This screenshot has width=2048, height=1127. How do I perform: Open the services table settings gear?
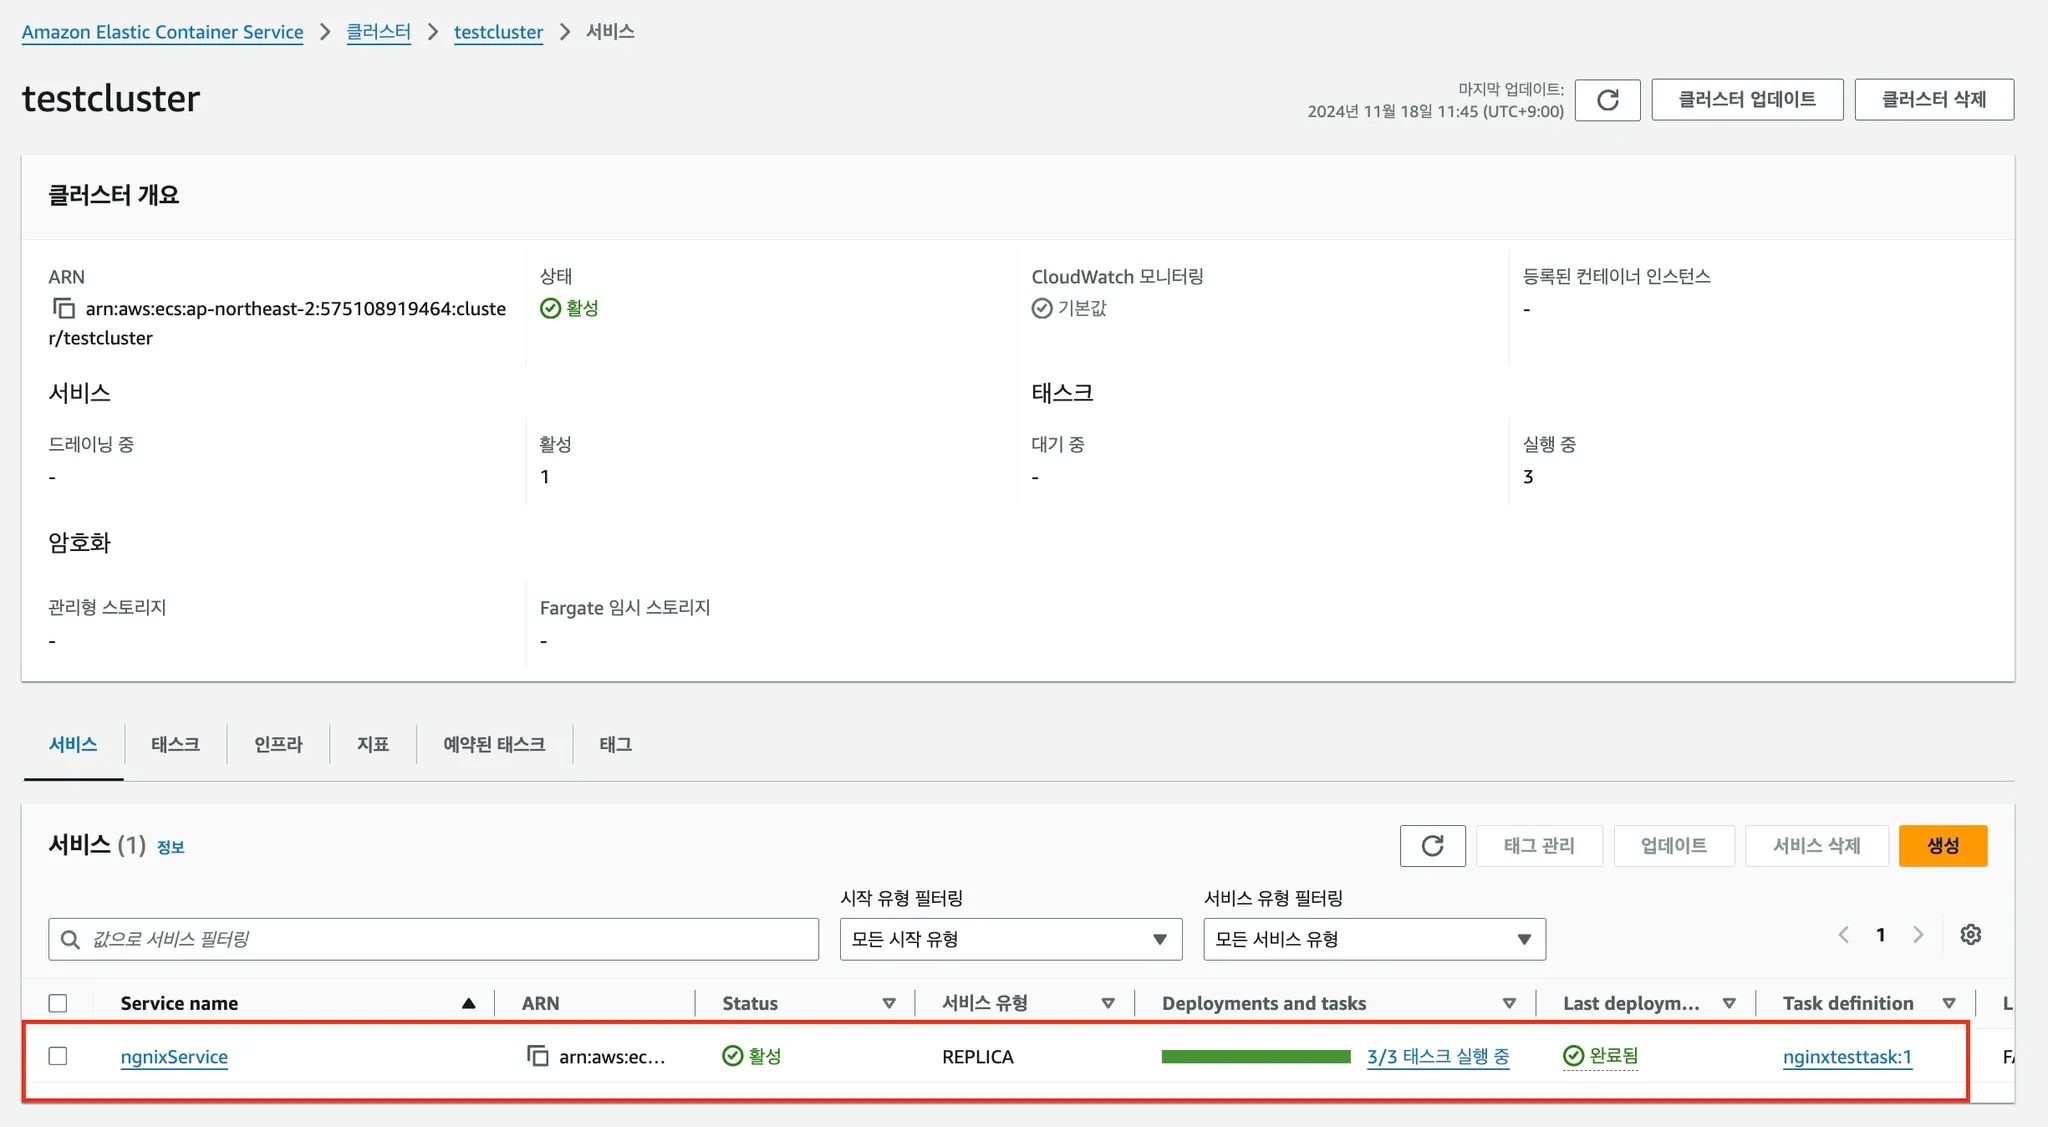click(1970, 935)
